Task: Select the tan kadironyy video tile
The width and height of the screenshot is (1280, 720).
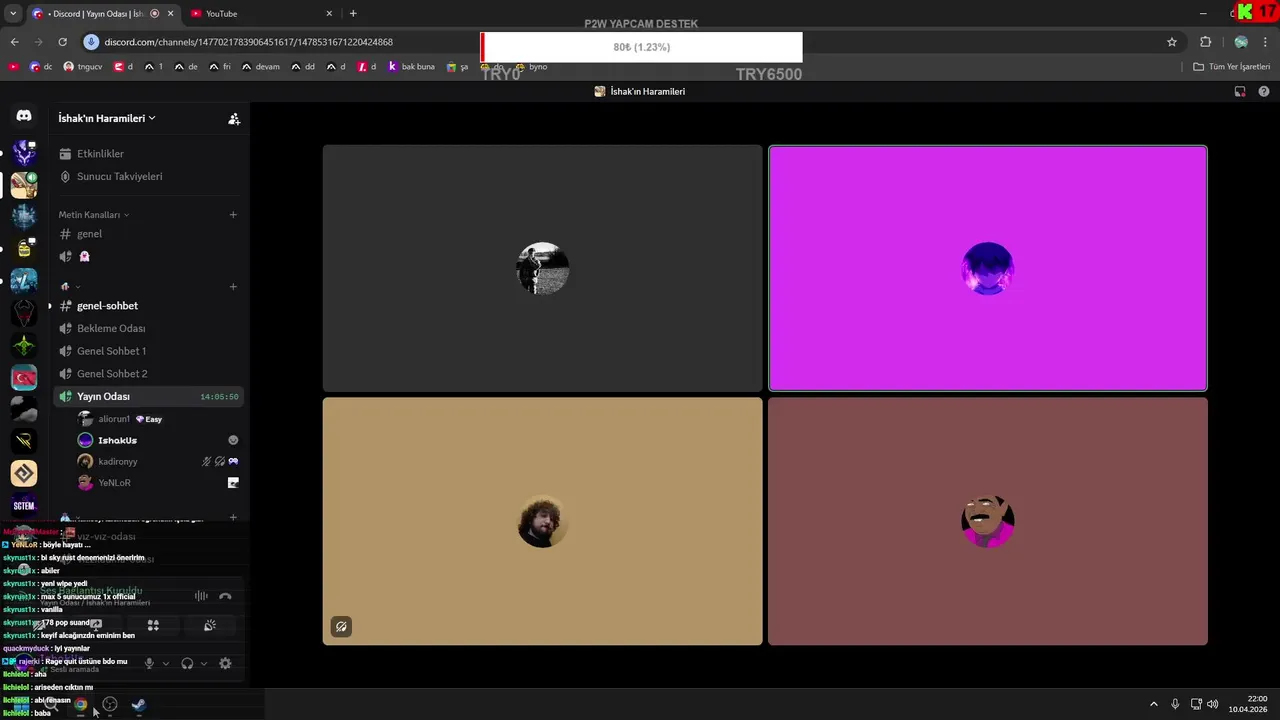Action: tap(542, 521)
